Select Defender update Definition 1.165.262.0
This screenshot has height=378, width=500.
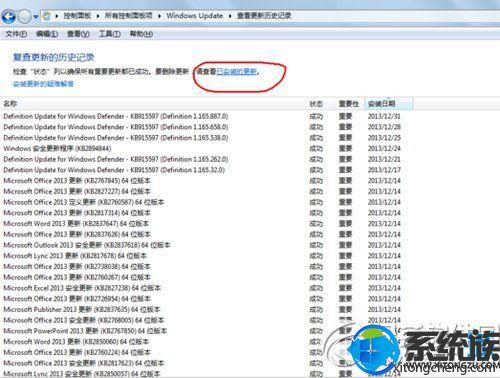116,159
